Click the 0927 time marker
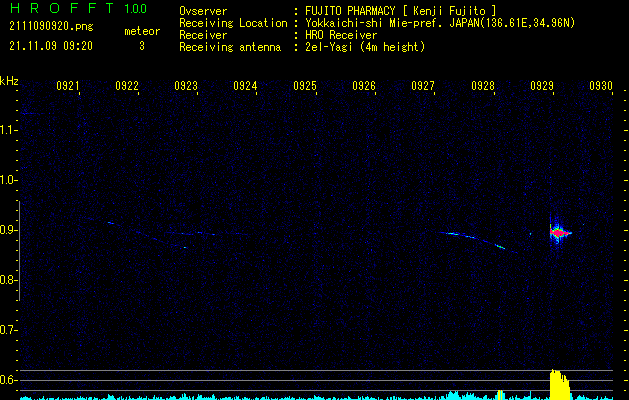 tap(423, 86)
